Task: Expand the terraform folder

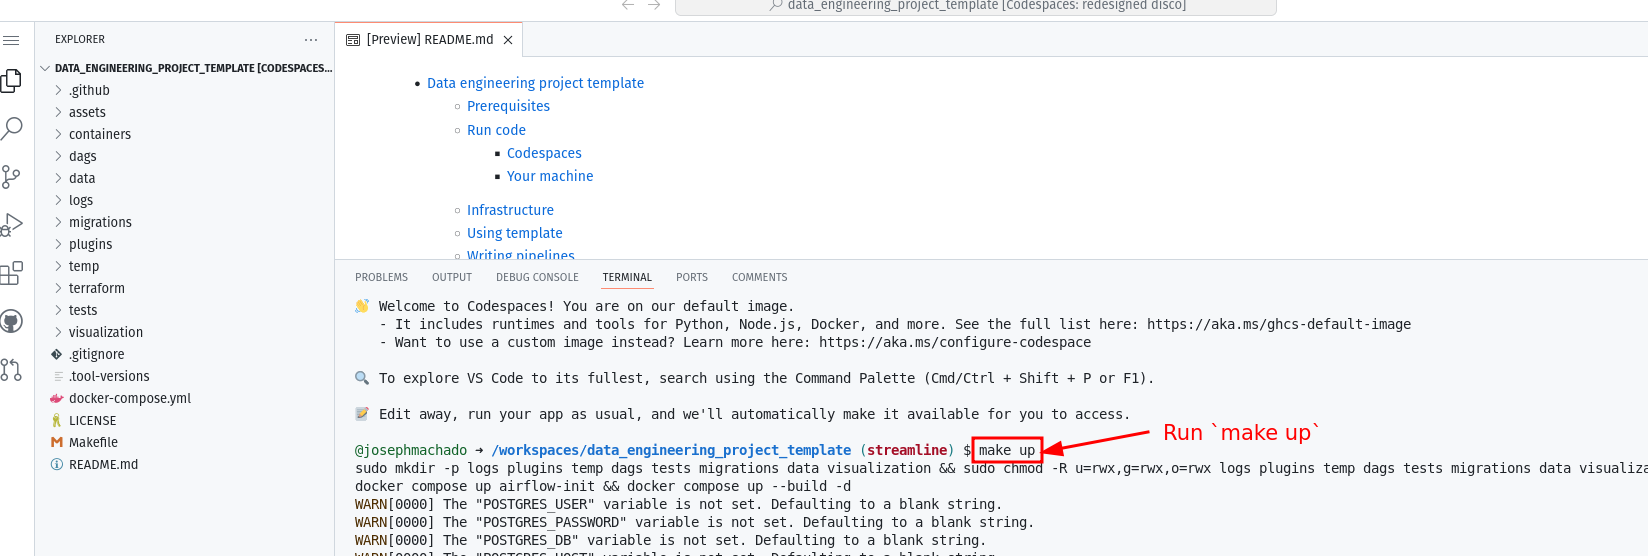Action: [96, 288]
